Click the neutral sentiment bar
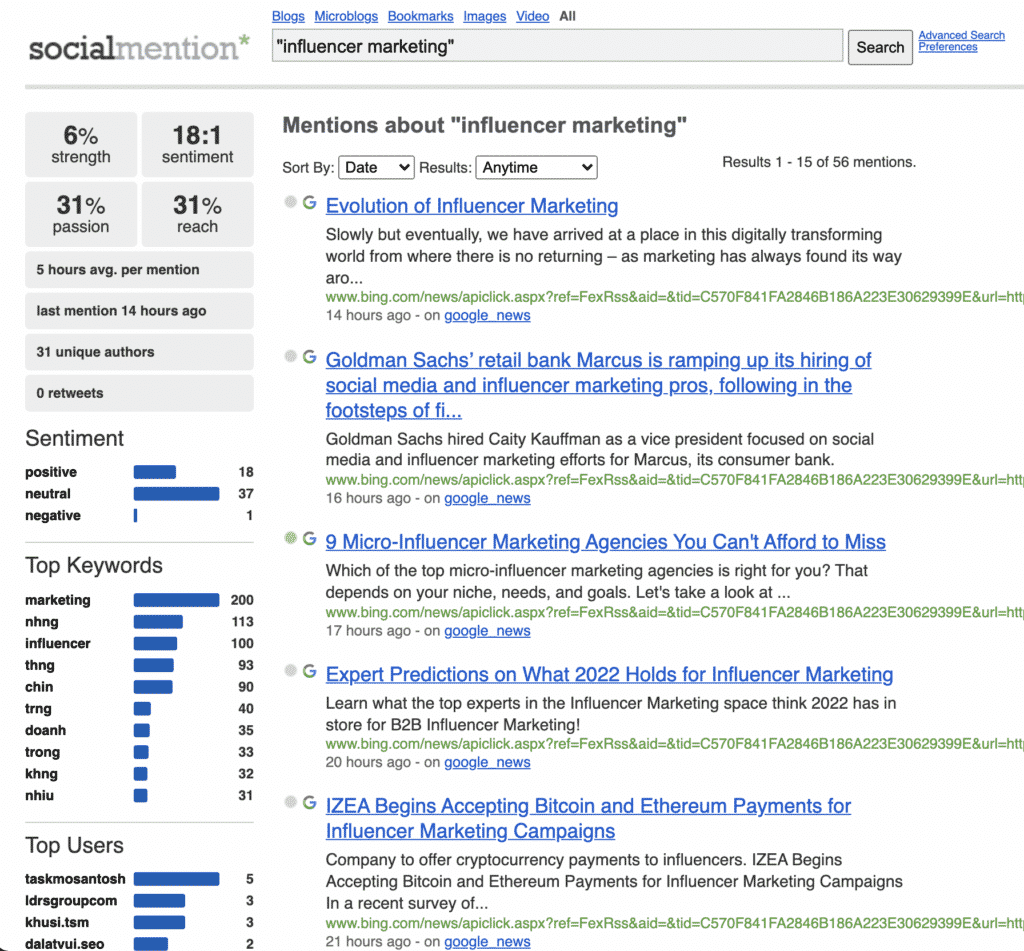Viewport: 1024px width, 951px height. pyautogui.click(x=175, y=494)
